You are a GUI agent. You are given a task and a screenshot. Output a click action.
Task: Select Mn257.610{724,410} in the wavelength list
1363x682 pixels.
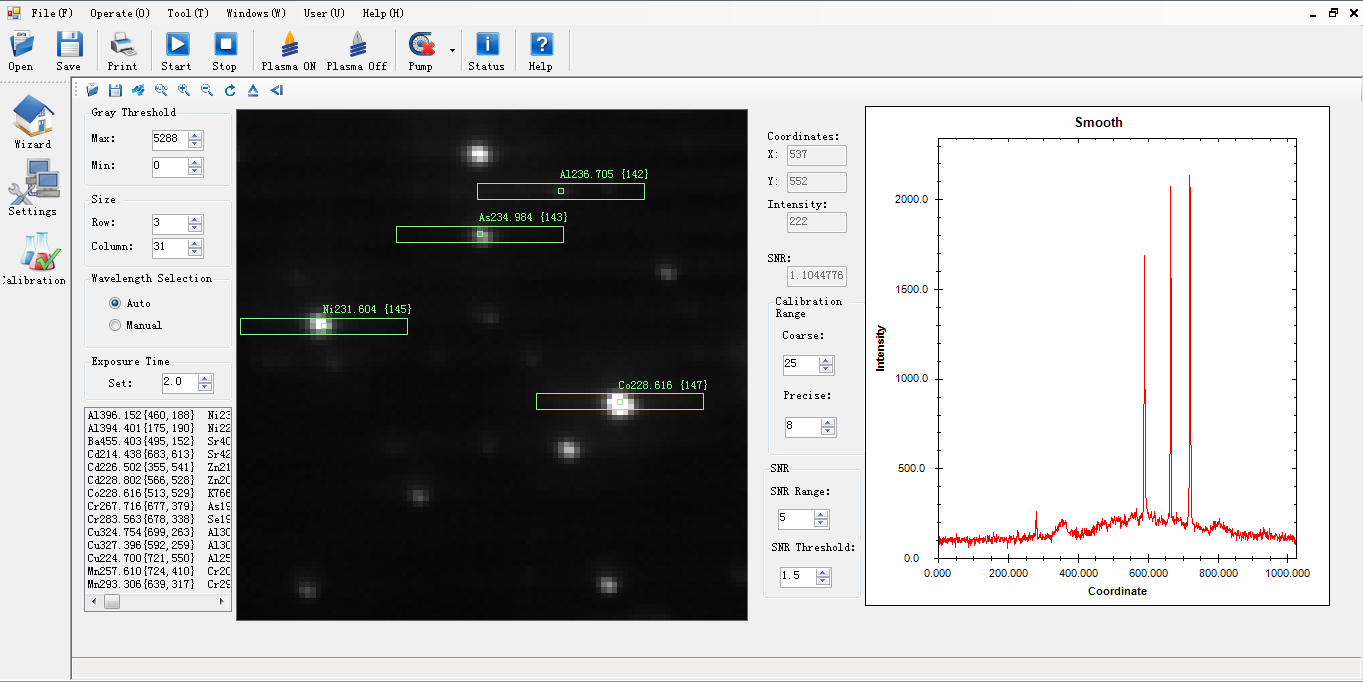point(141,571)
